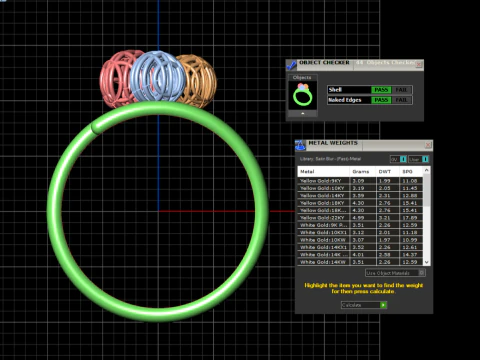This screenshot has width=480, height=360.
Task: Click the SPG column header
Action: 411,171
